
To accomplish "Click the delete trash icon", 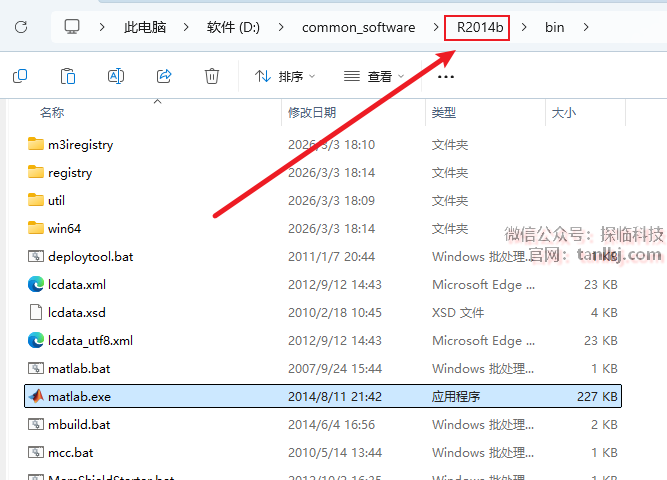I will point(212,77).
